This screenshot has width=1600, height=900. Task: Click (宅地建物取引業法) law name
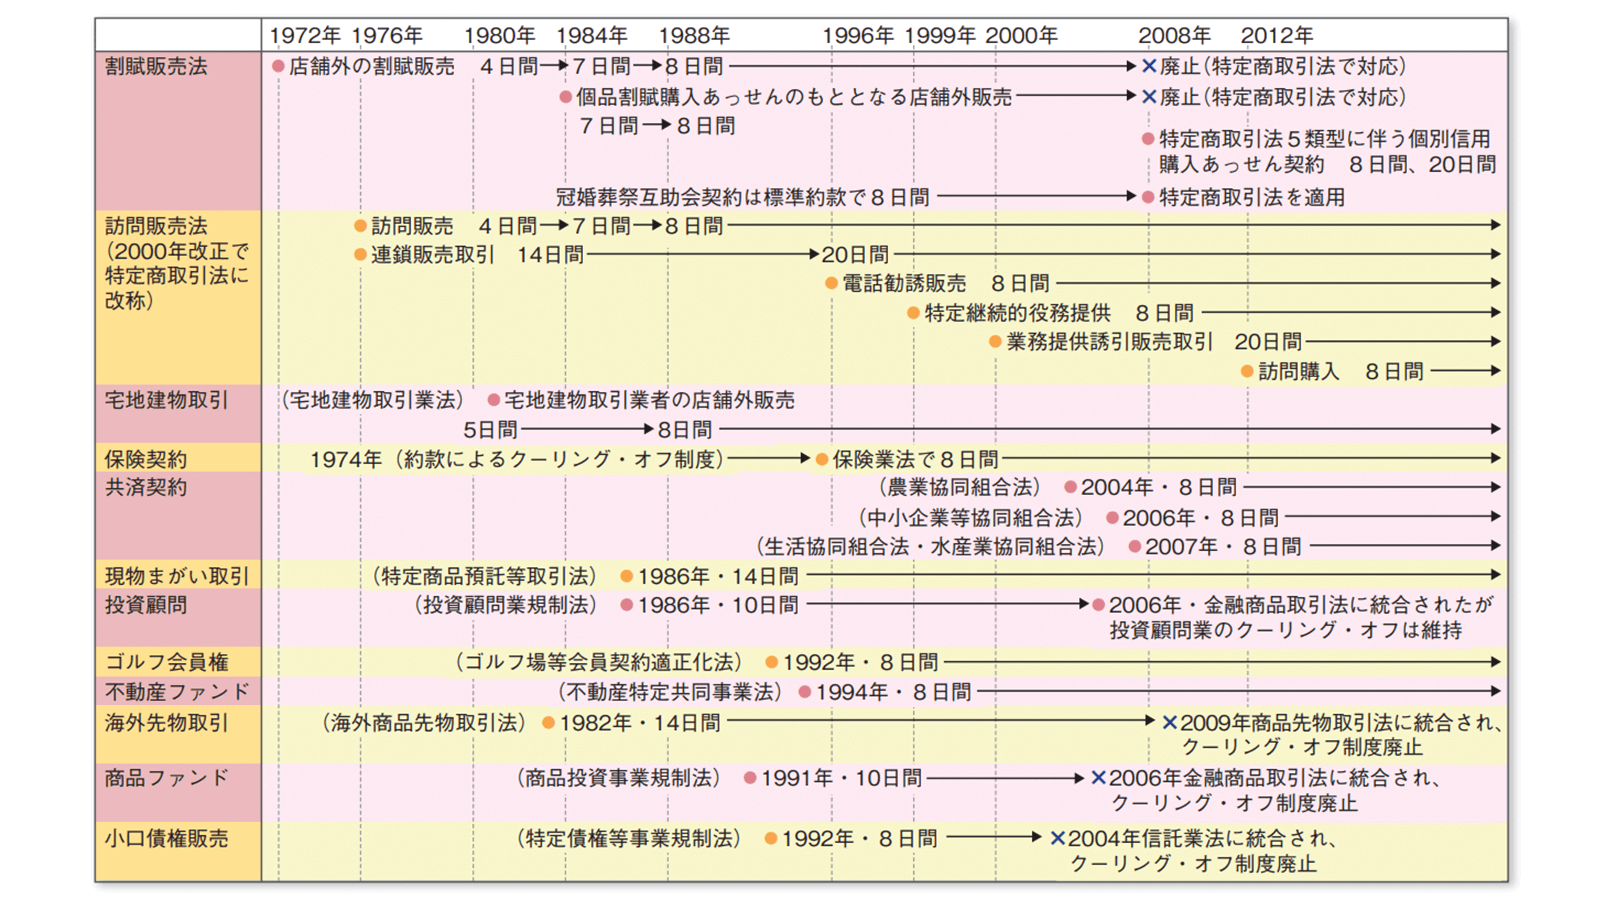tap(371, 400)
